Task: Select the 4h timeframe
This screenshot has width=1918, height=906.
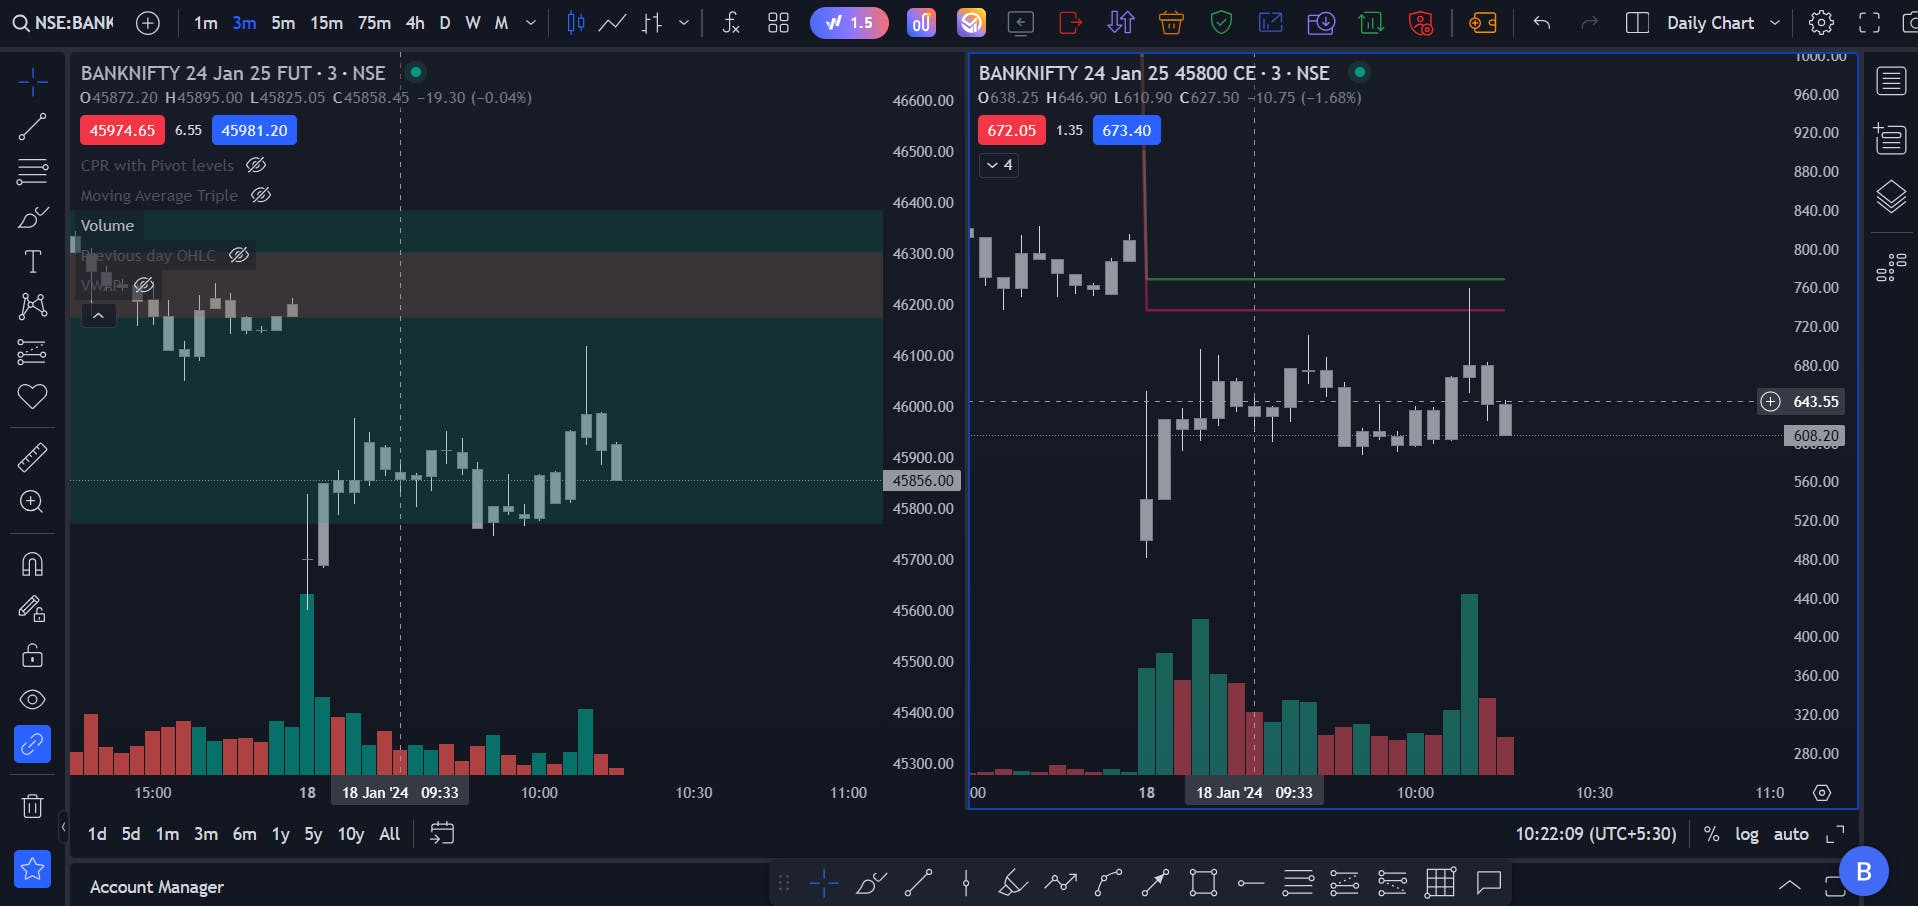Action: pyautogui.click(x=415, y=23)
